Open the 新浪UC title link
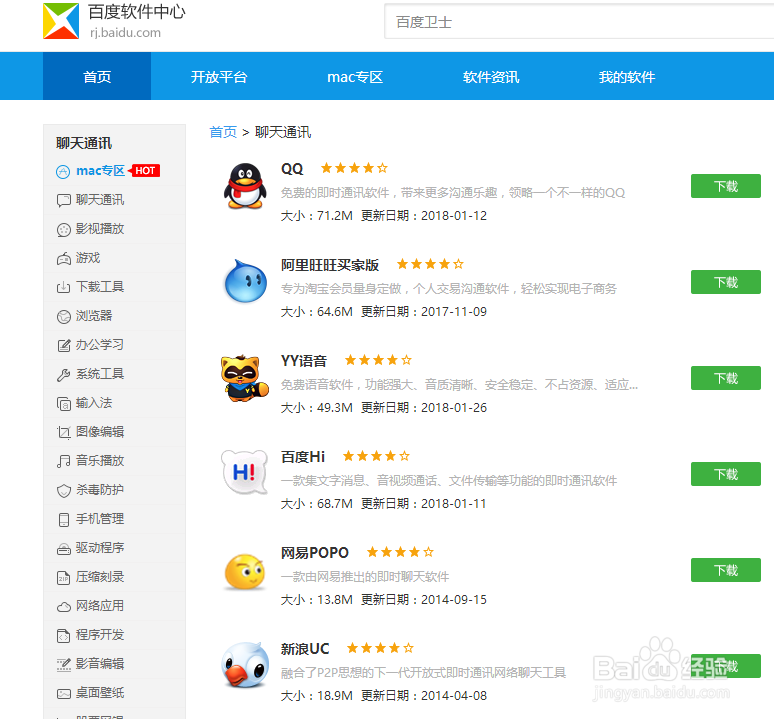 pyautogui.click(x=305, y=648)
